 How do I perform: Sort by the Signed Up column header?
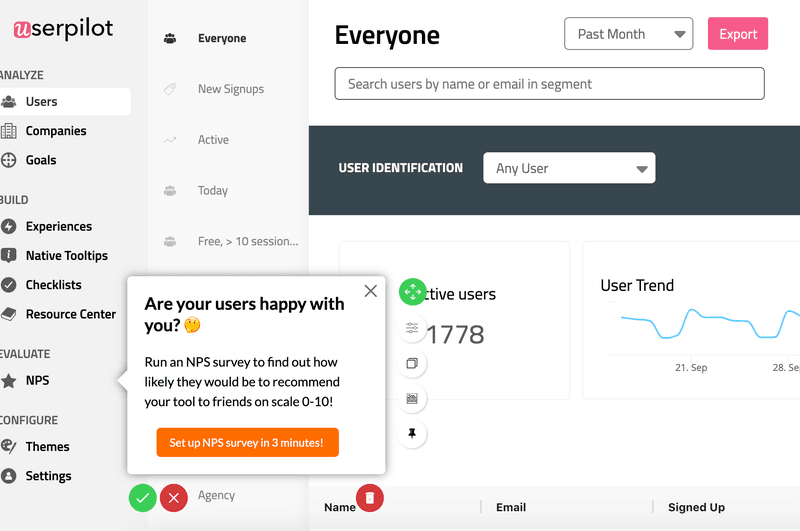(696, 507)
